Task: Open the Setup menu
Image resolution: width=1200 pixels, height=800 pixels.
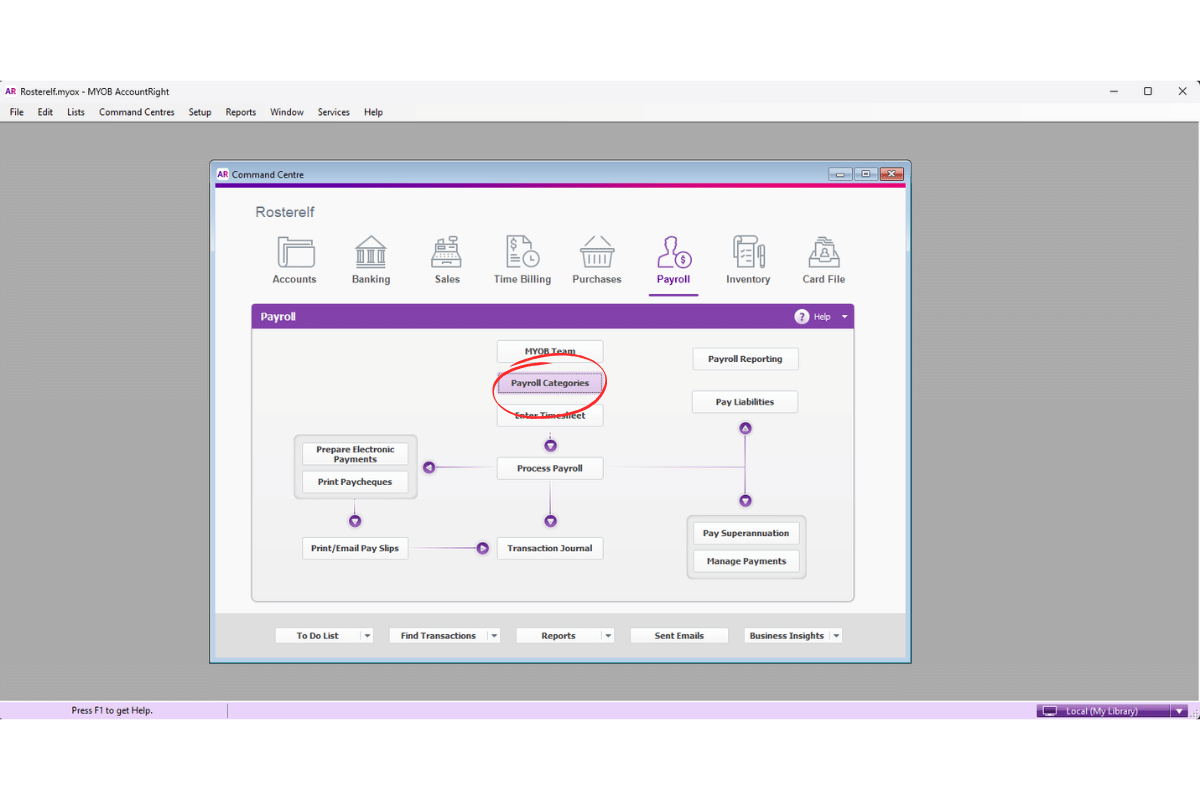Action: [200, 112]
